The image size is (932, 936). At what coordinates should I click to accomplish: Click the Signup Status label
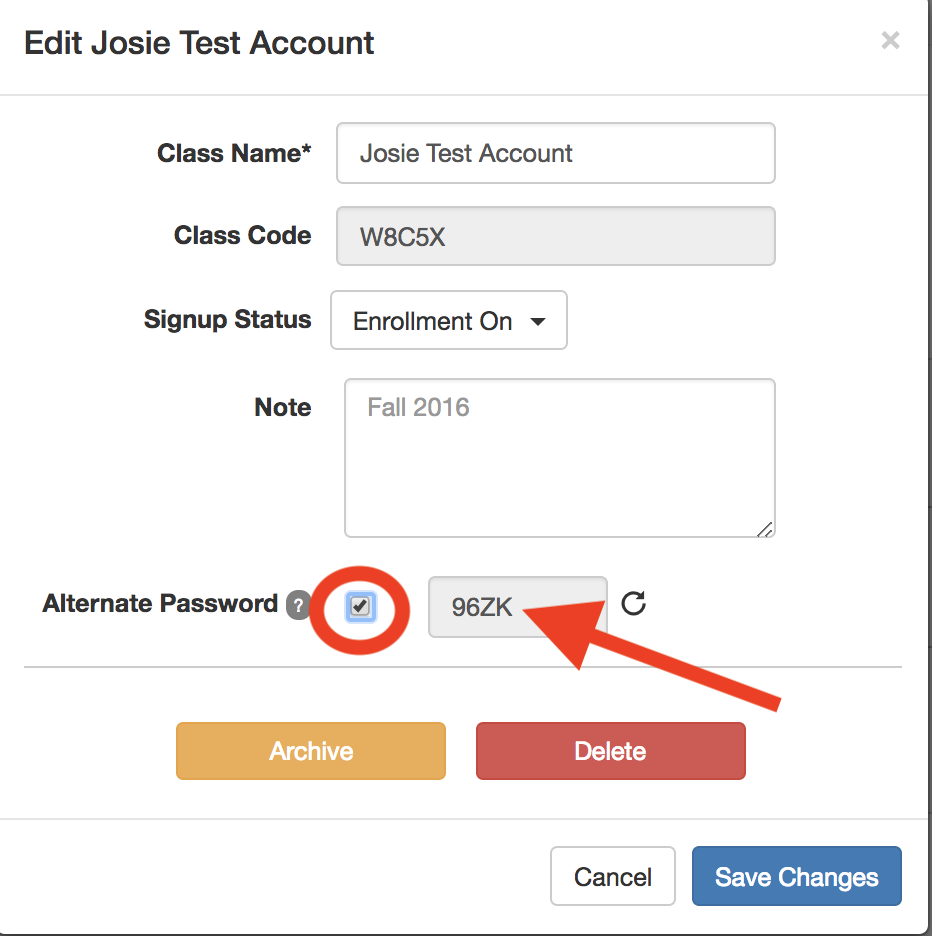click(227, 320)
